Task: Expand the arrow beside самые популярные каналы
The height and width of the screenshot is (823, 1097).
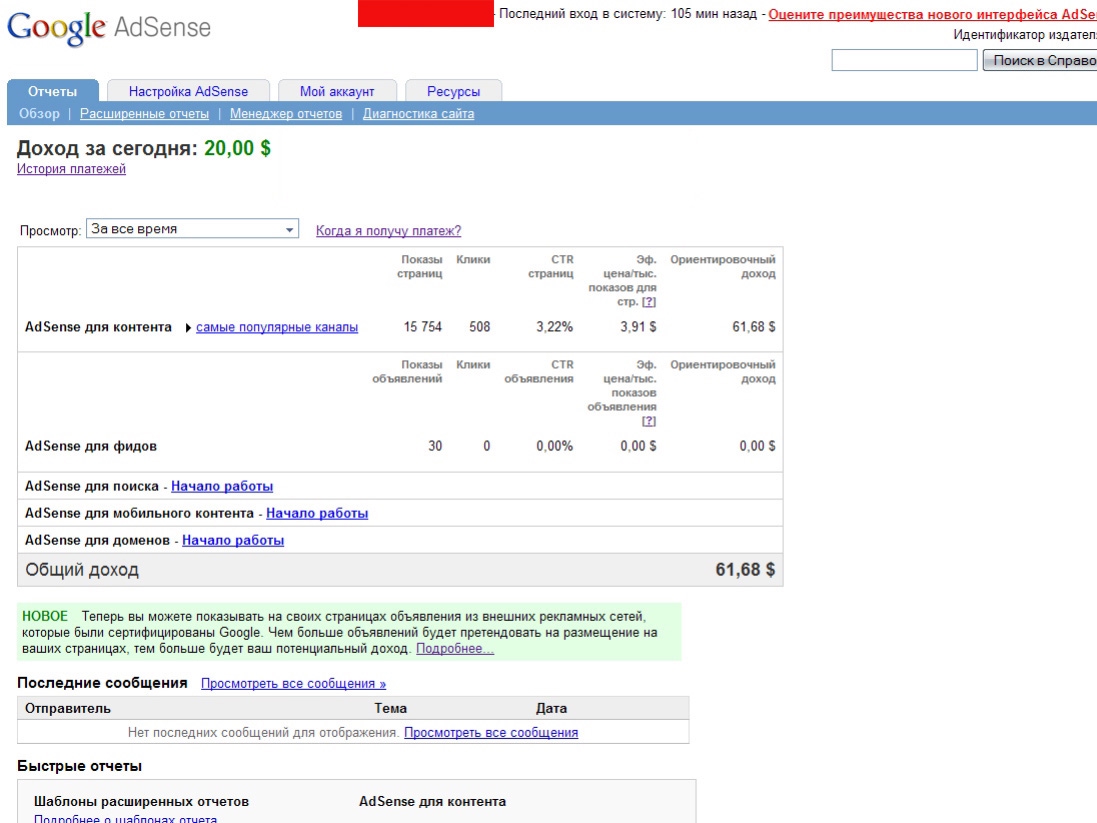Action: (x=188, y=328)
